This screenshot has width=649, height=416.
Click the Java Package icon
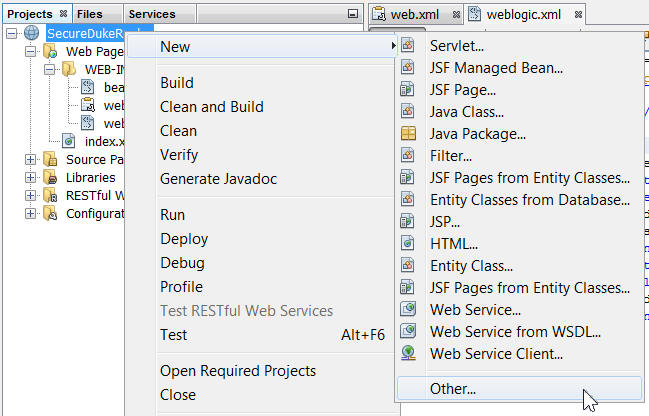point(408,134)
